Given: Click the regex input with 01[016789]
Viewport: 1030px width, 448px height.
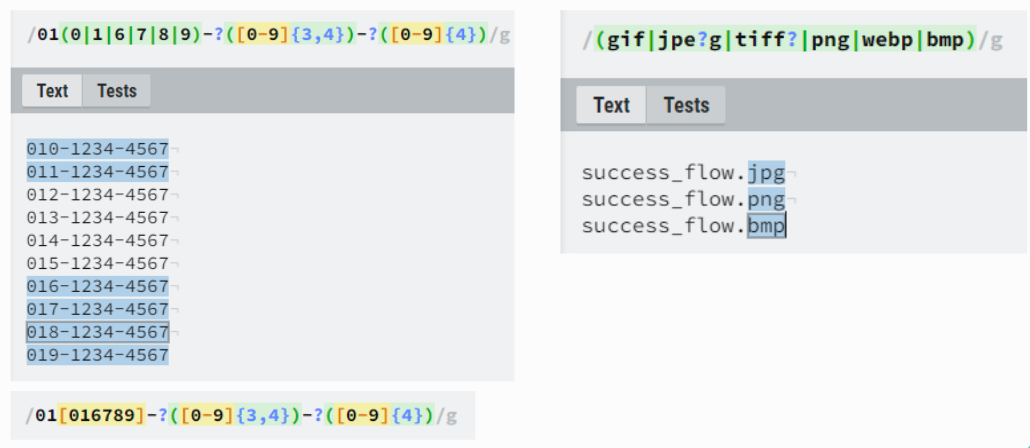Looking at the screenshot, I should coord(242,415).
